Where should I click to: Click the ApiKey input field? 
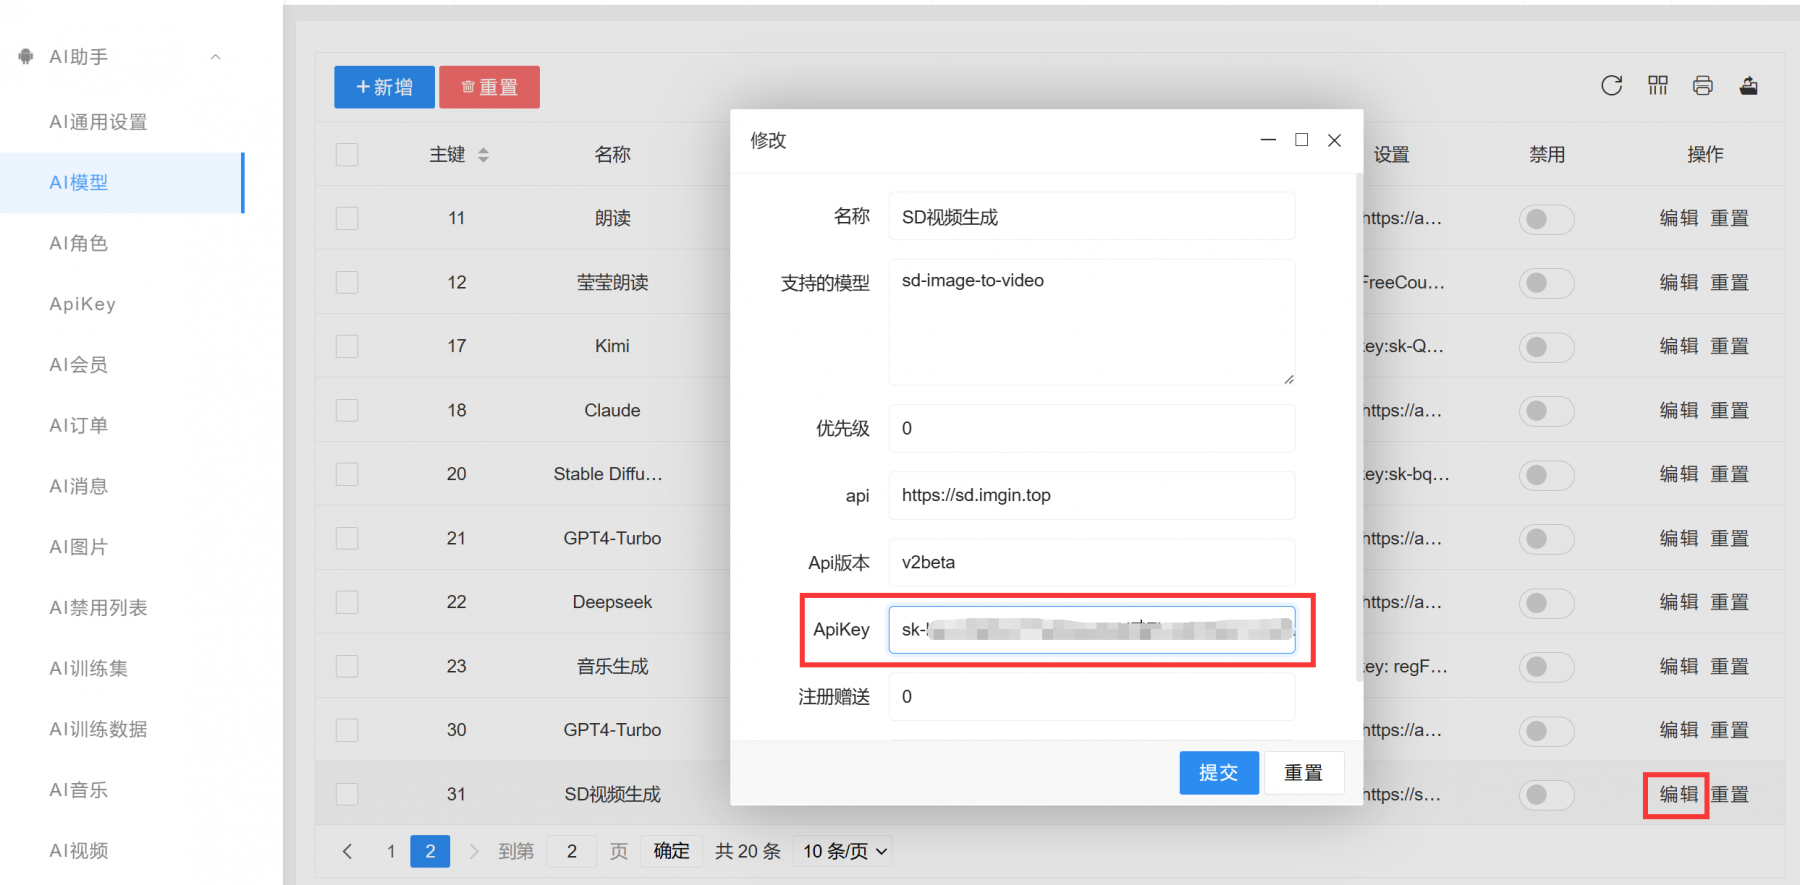click(1092, 629)
